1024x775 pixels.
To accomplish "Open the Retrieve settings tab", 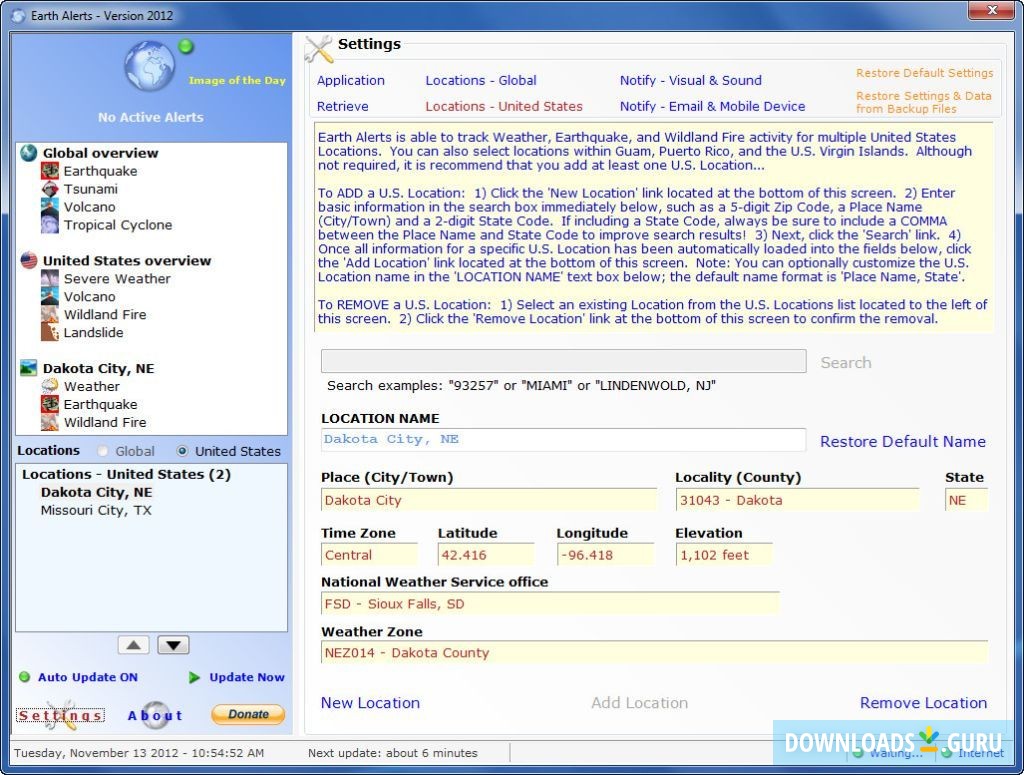I will [x=342, y=106].
